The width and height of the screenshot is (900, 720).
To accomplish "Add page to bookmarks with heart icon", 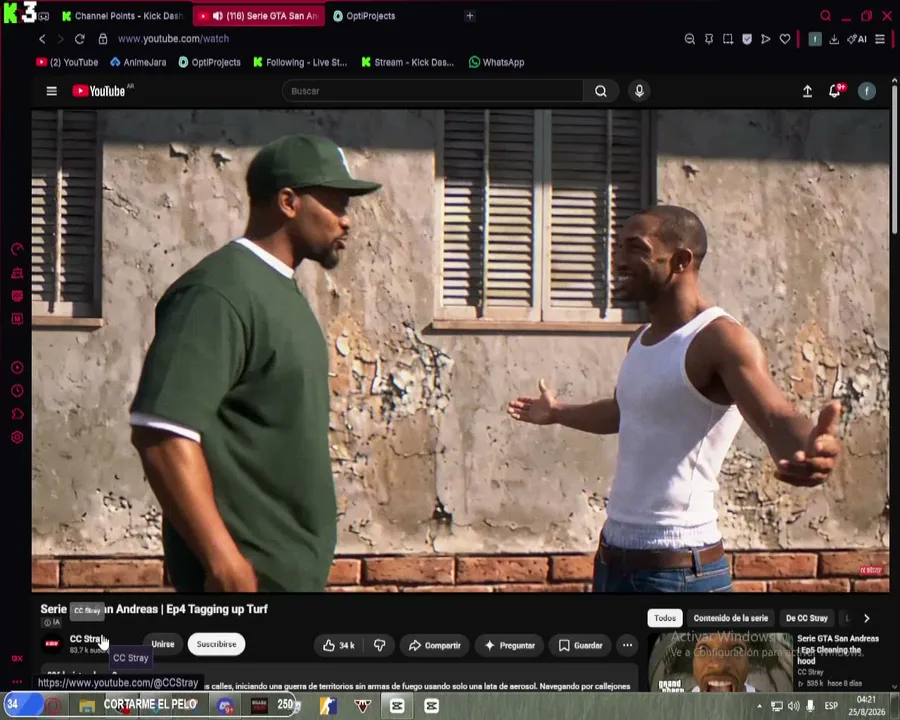I will point(785,39).
